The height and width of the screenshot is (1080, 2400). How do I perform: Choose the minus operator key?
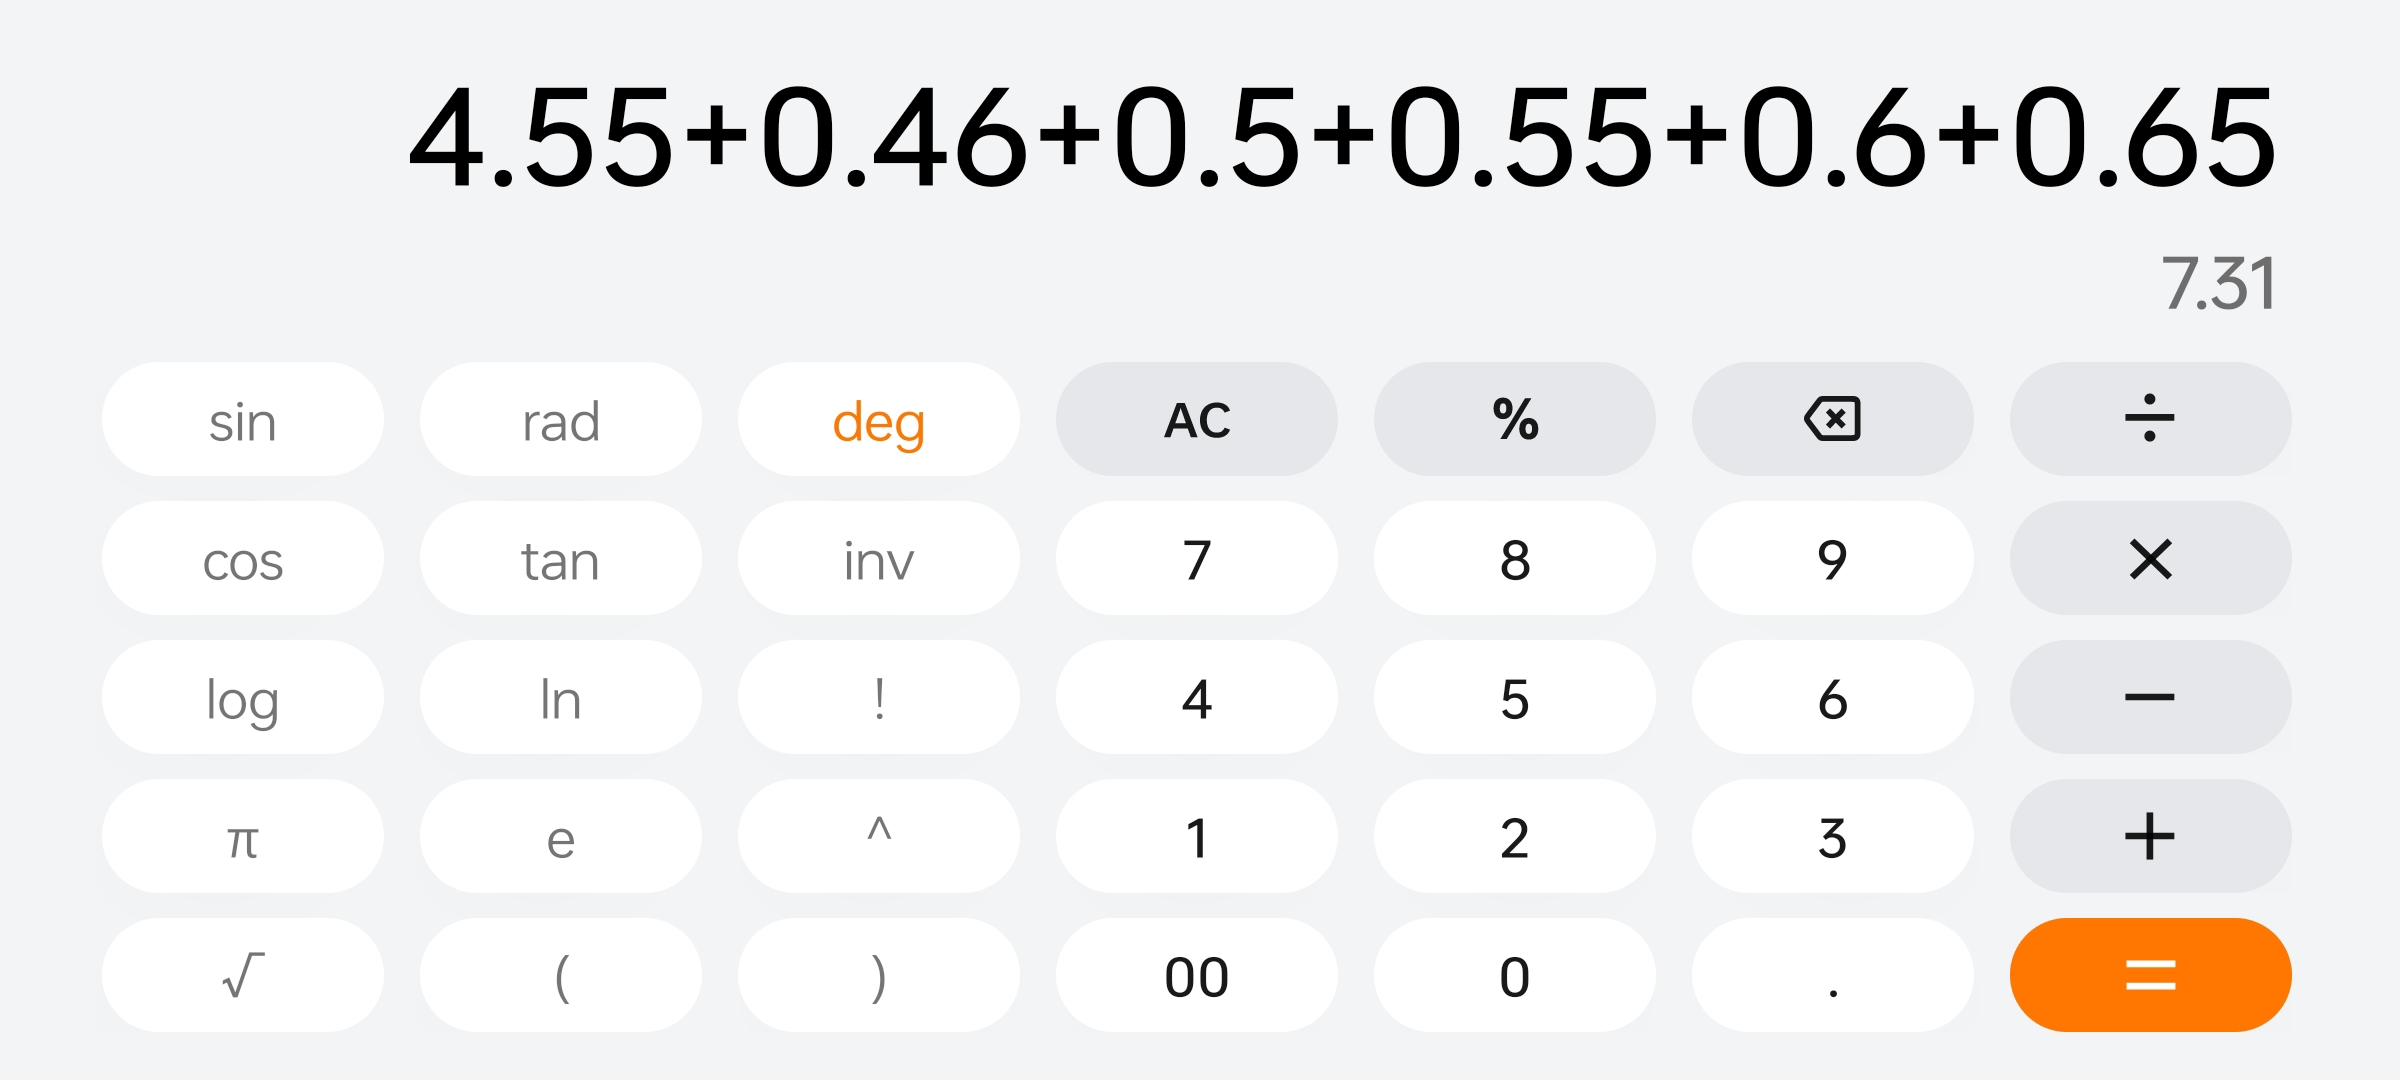[x=2150, y=697]
